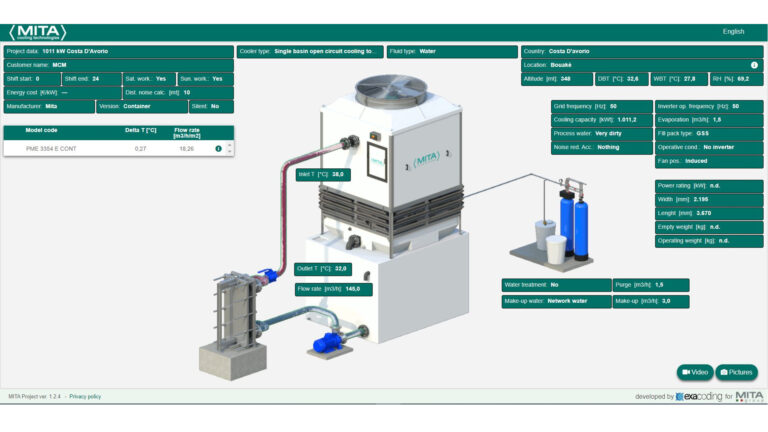Screen dimensions: 768x432
Task: Click the tower control panel door
Action: (x=376, y=162)
